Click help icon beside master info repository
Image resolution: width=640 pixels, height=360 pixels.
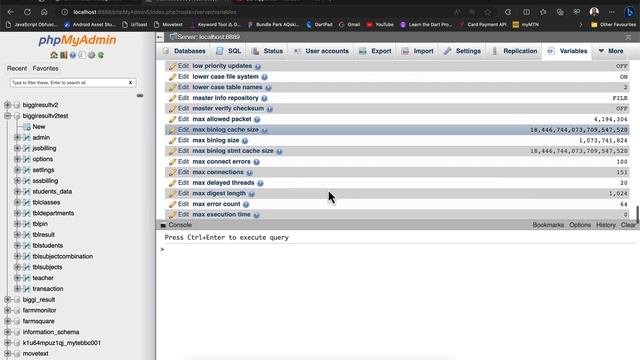pyautogui.click(x=264, y=98)
